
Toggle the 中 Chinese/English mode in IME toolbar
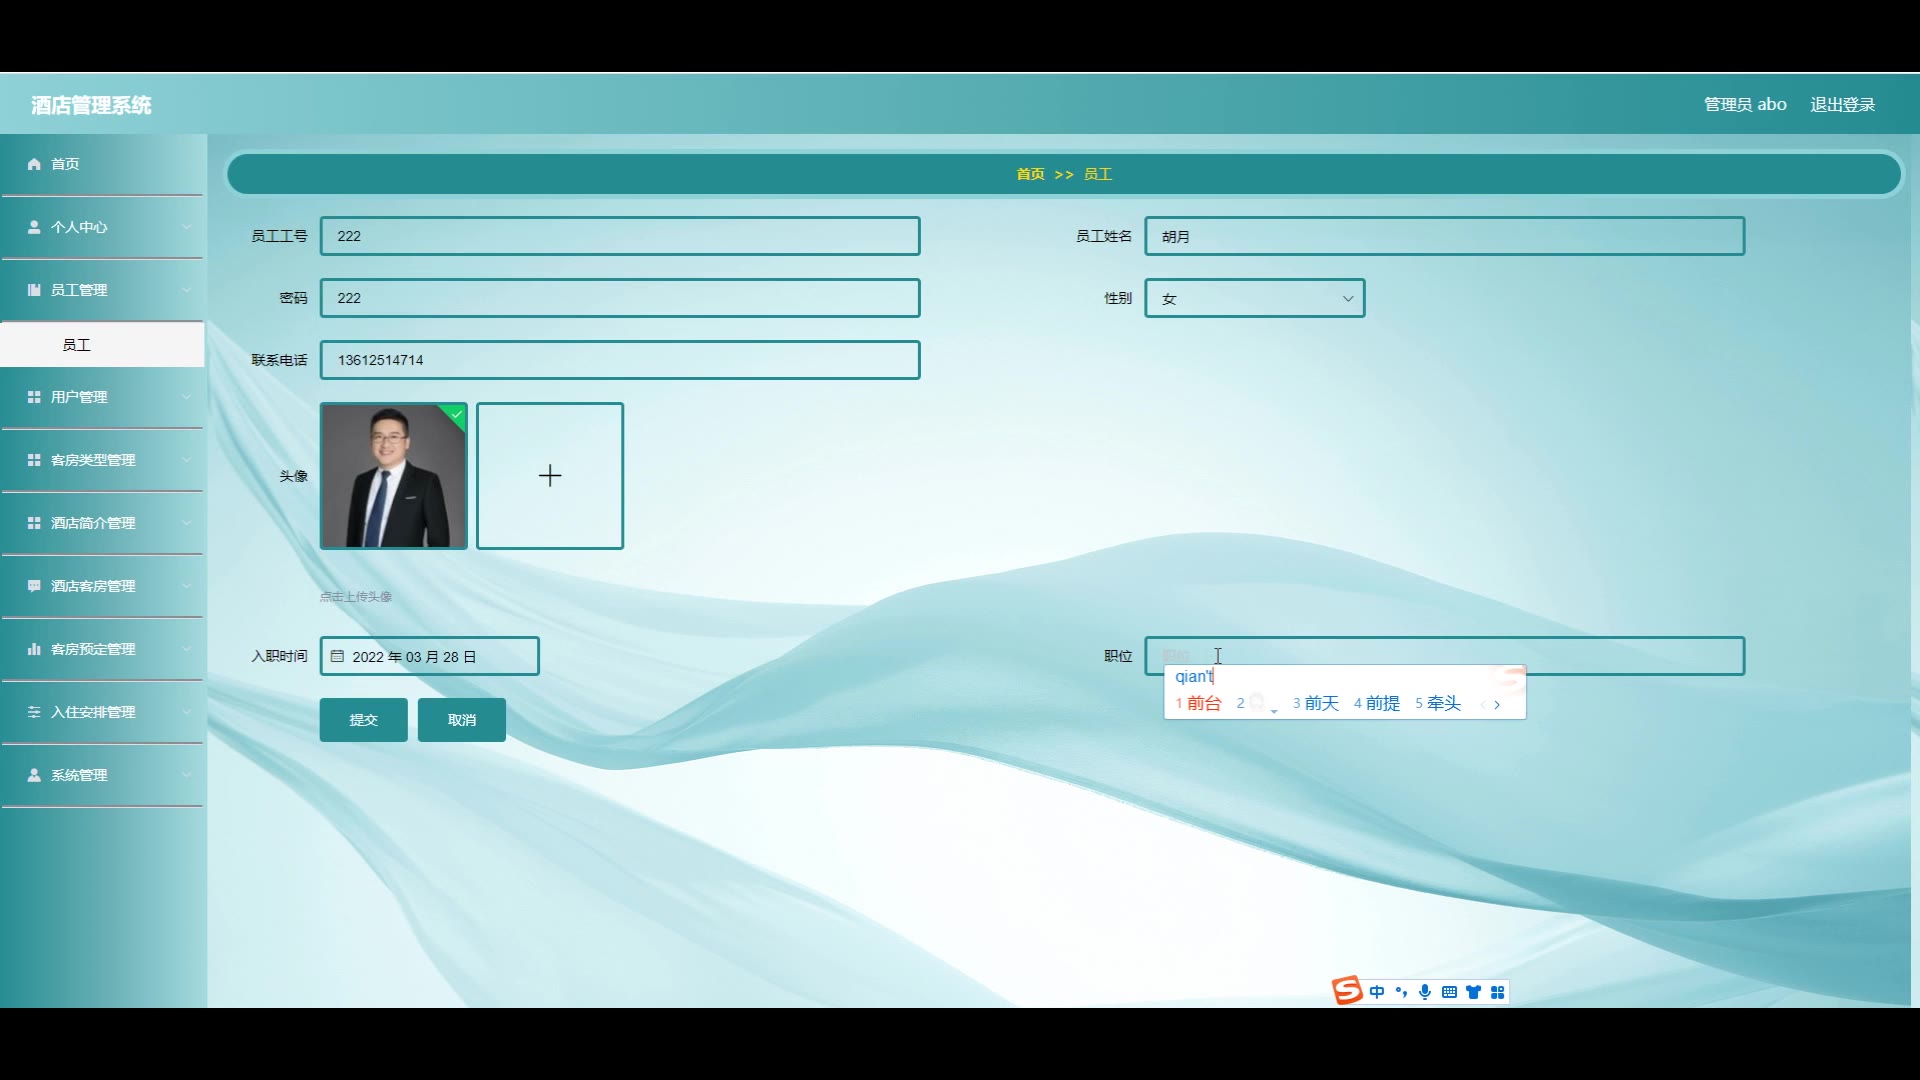point(1377,992)
